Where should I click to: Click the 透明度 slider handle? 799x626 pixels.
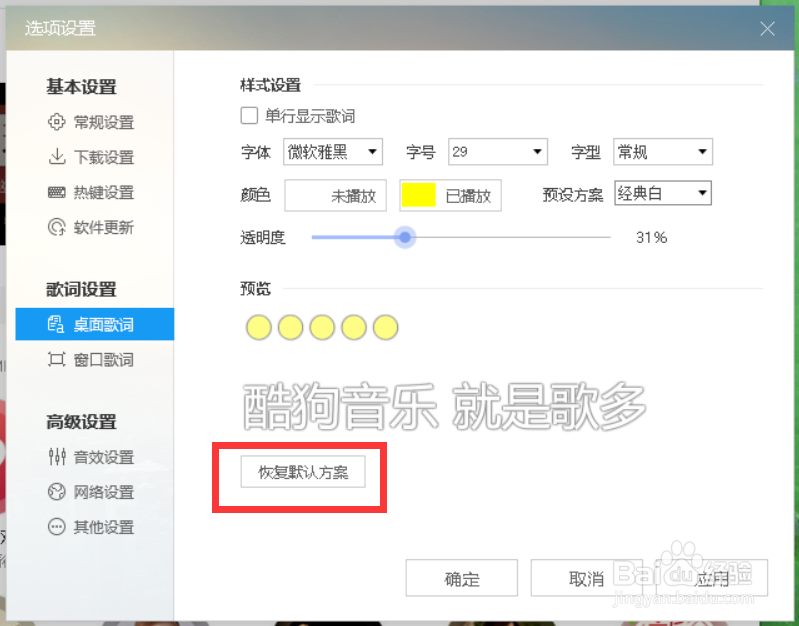coord(405,237)
